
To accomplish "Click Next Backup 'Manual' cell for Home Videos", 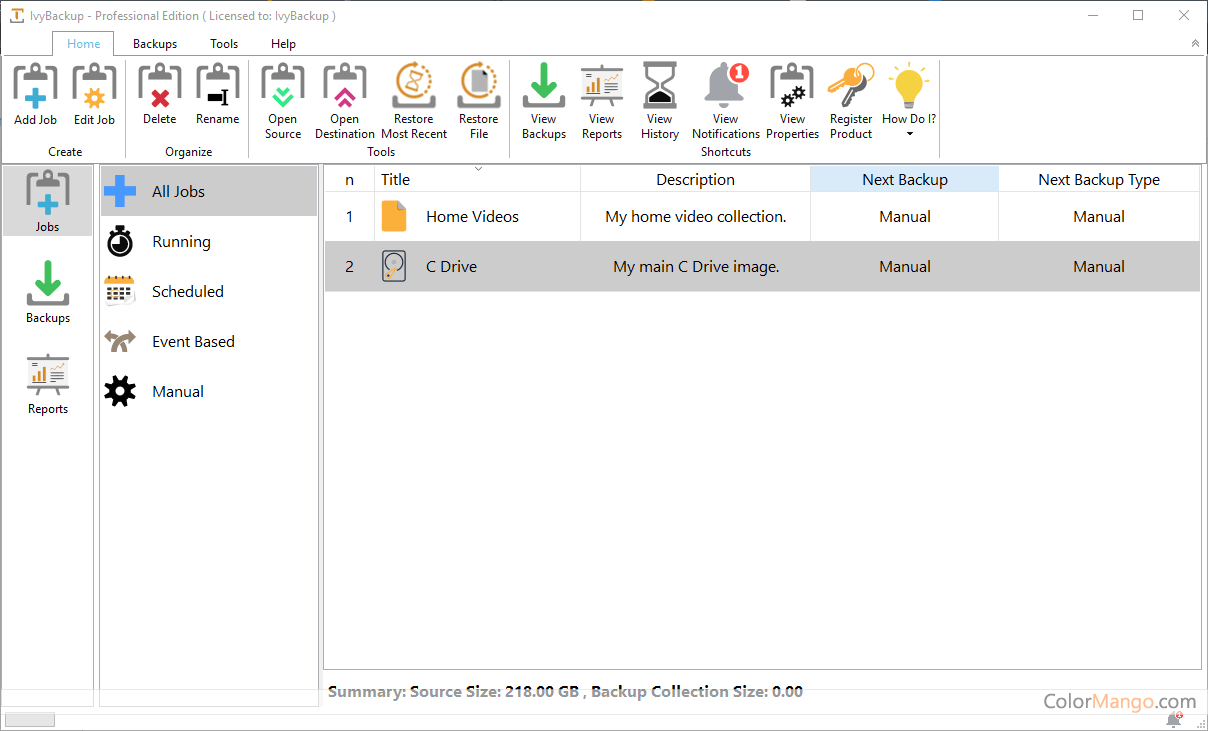I will coord(904,217).
